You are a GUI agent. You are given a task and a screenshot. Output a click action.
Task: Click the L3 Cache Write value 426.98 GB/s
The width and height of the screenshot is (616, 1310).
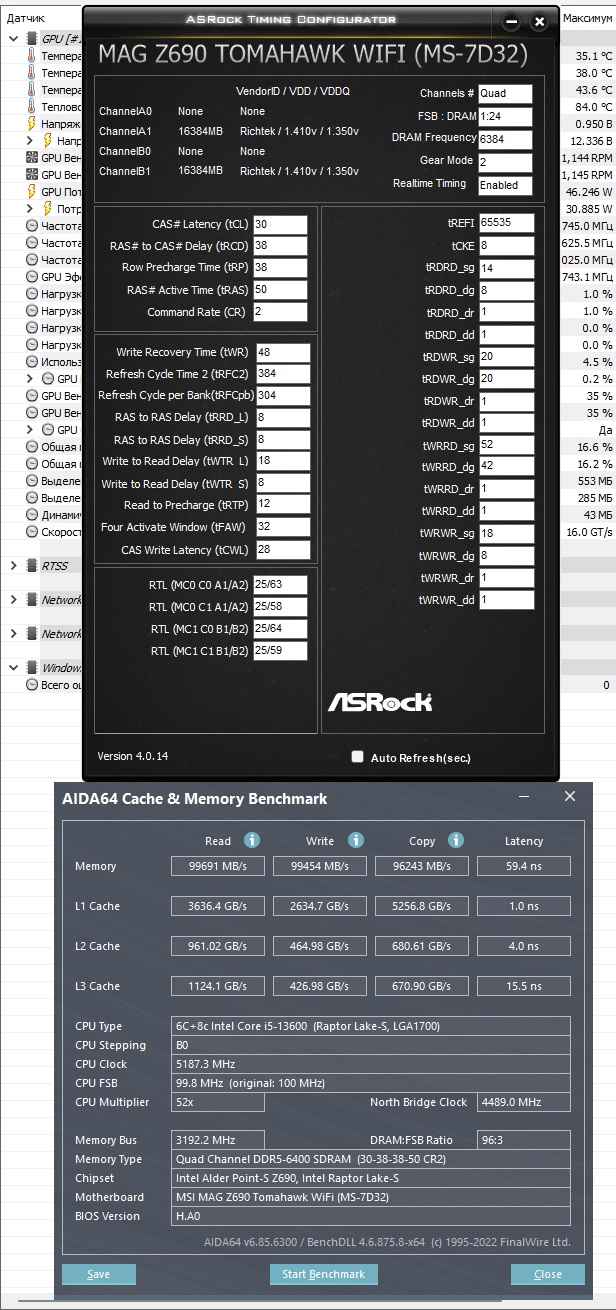319,986
